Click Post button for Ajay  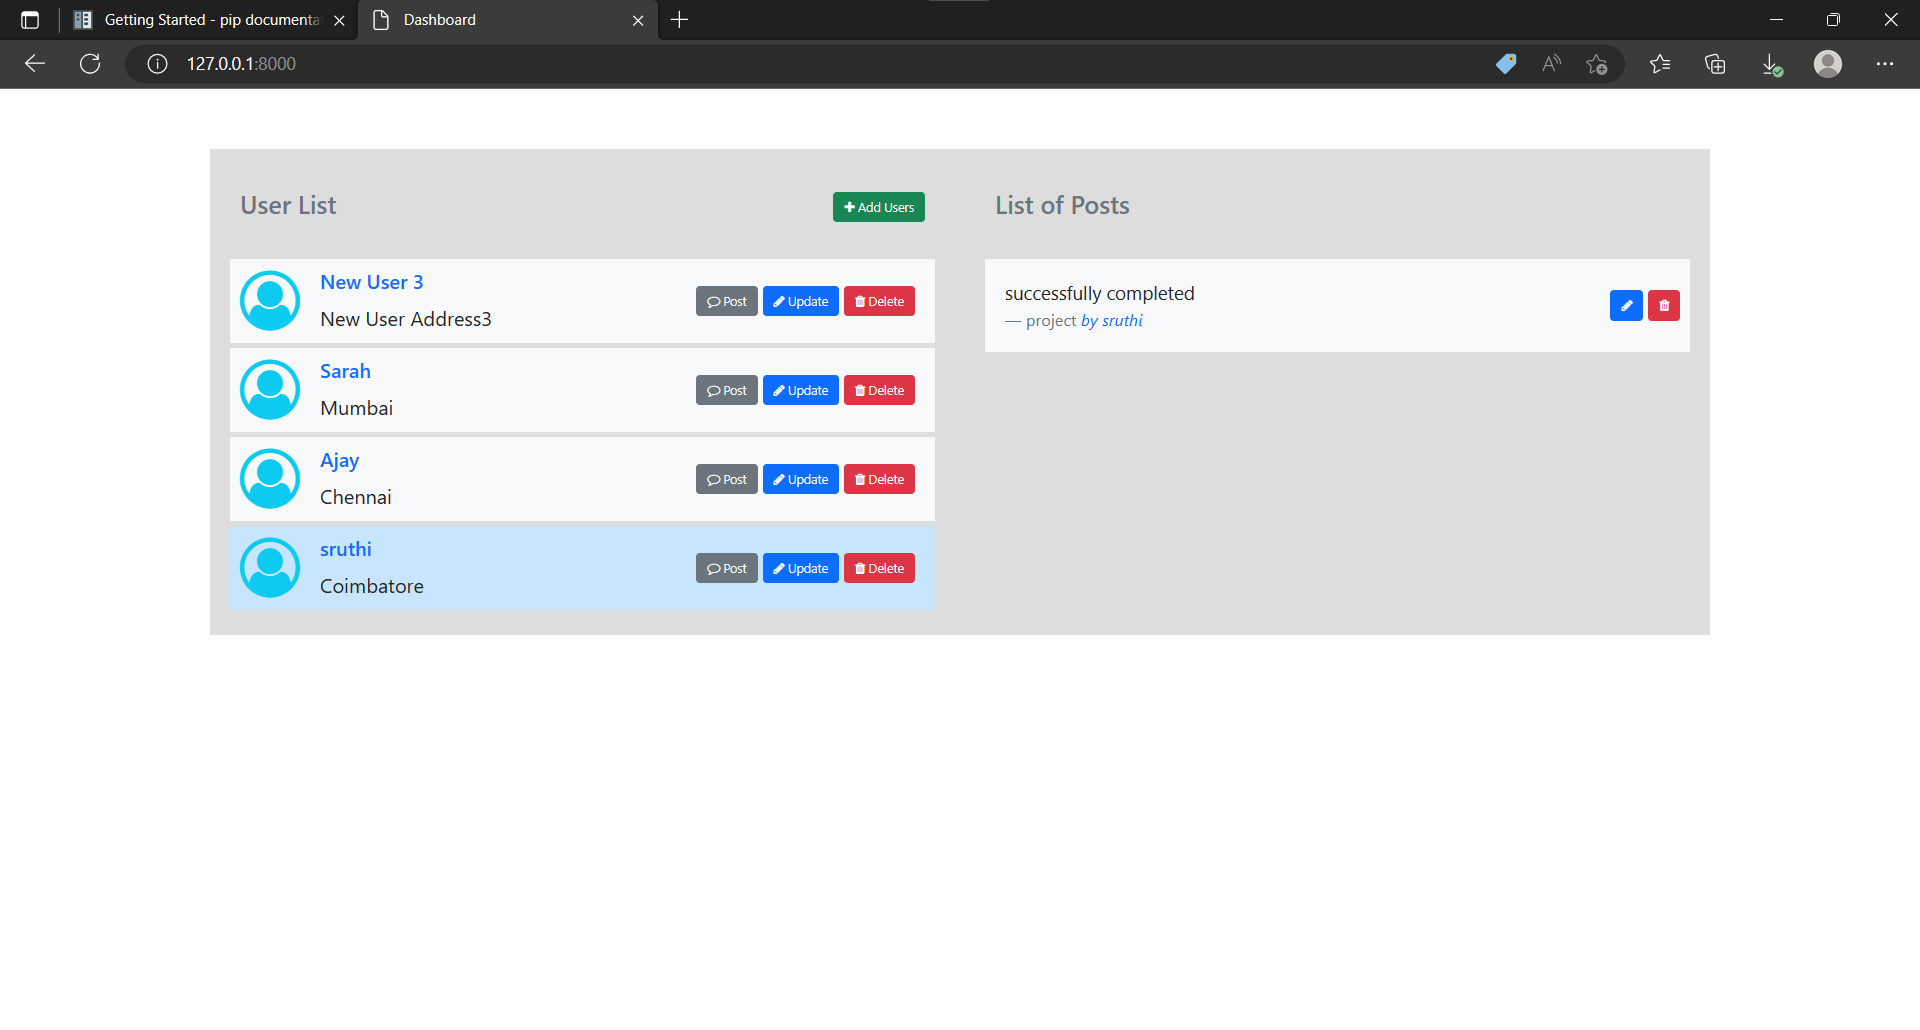pyautogui.click(x=726, y=479)
